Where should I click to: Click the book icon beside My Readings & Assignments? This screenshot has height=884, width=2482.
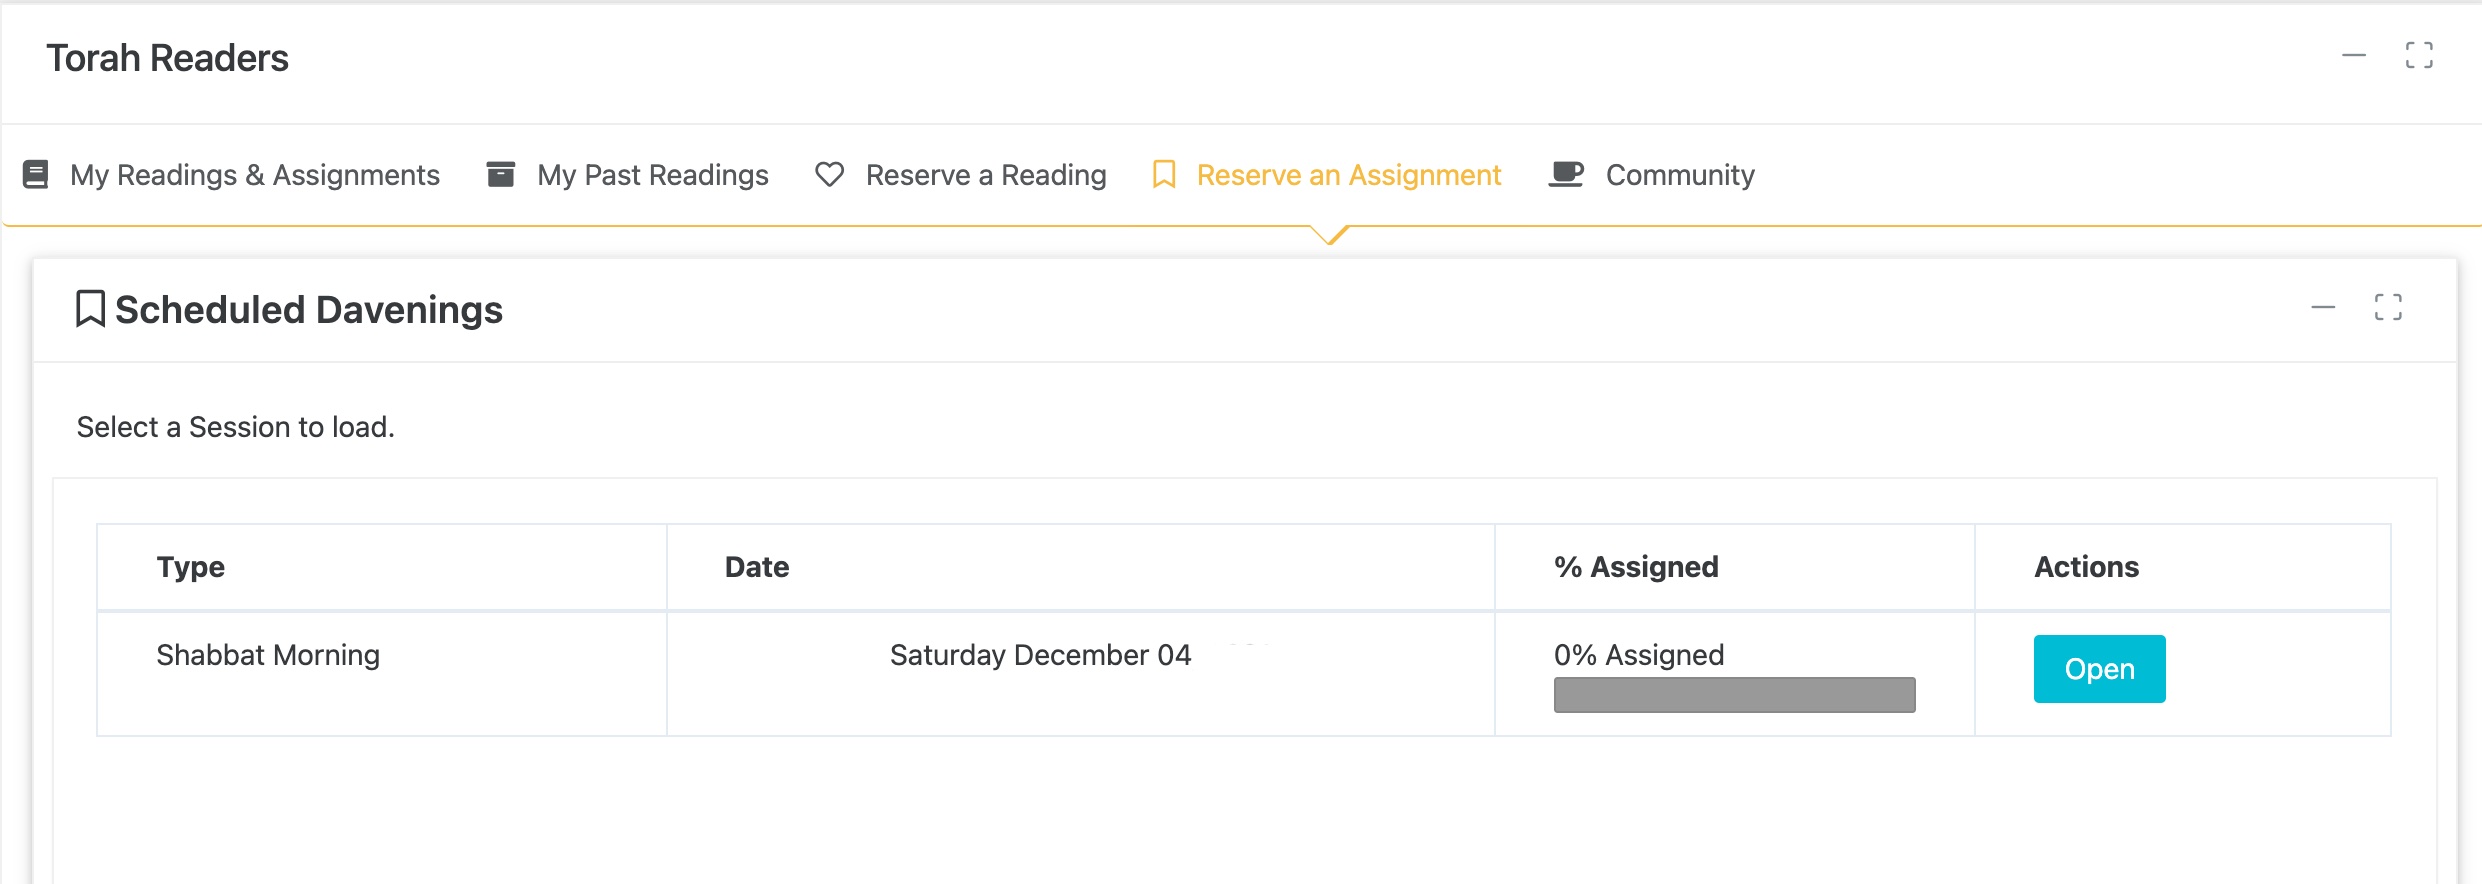pyautogui.click(x=36, y=175)
